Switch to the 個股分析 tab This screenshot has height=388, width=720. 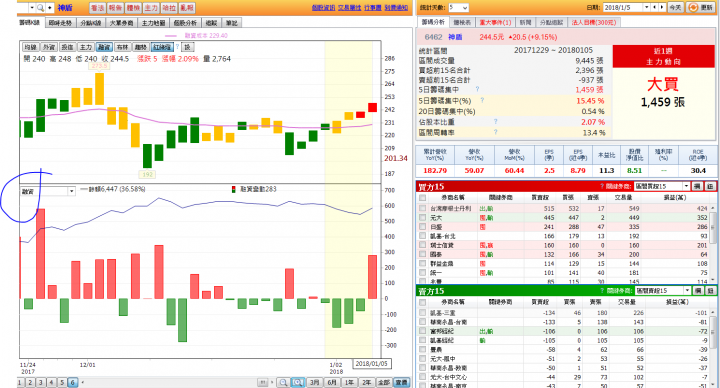(x=185, y=23)
